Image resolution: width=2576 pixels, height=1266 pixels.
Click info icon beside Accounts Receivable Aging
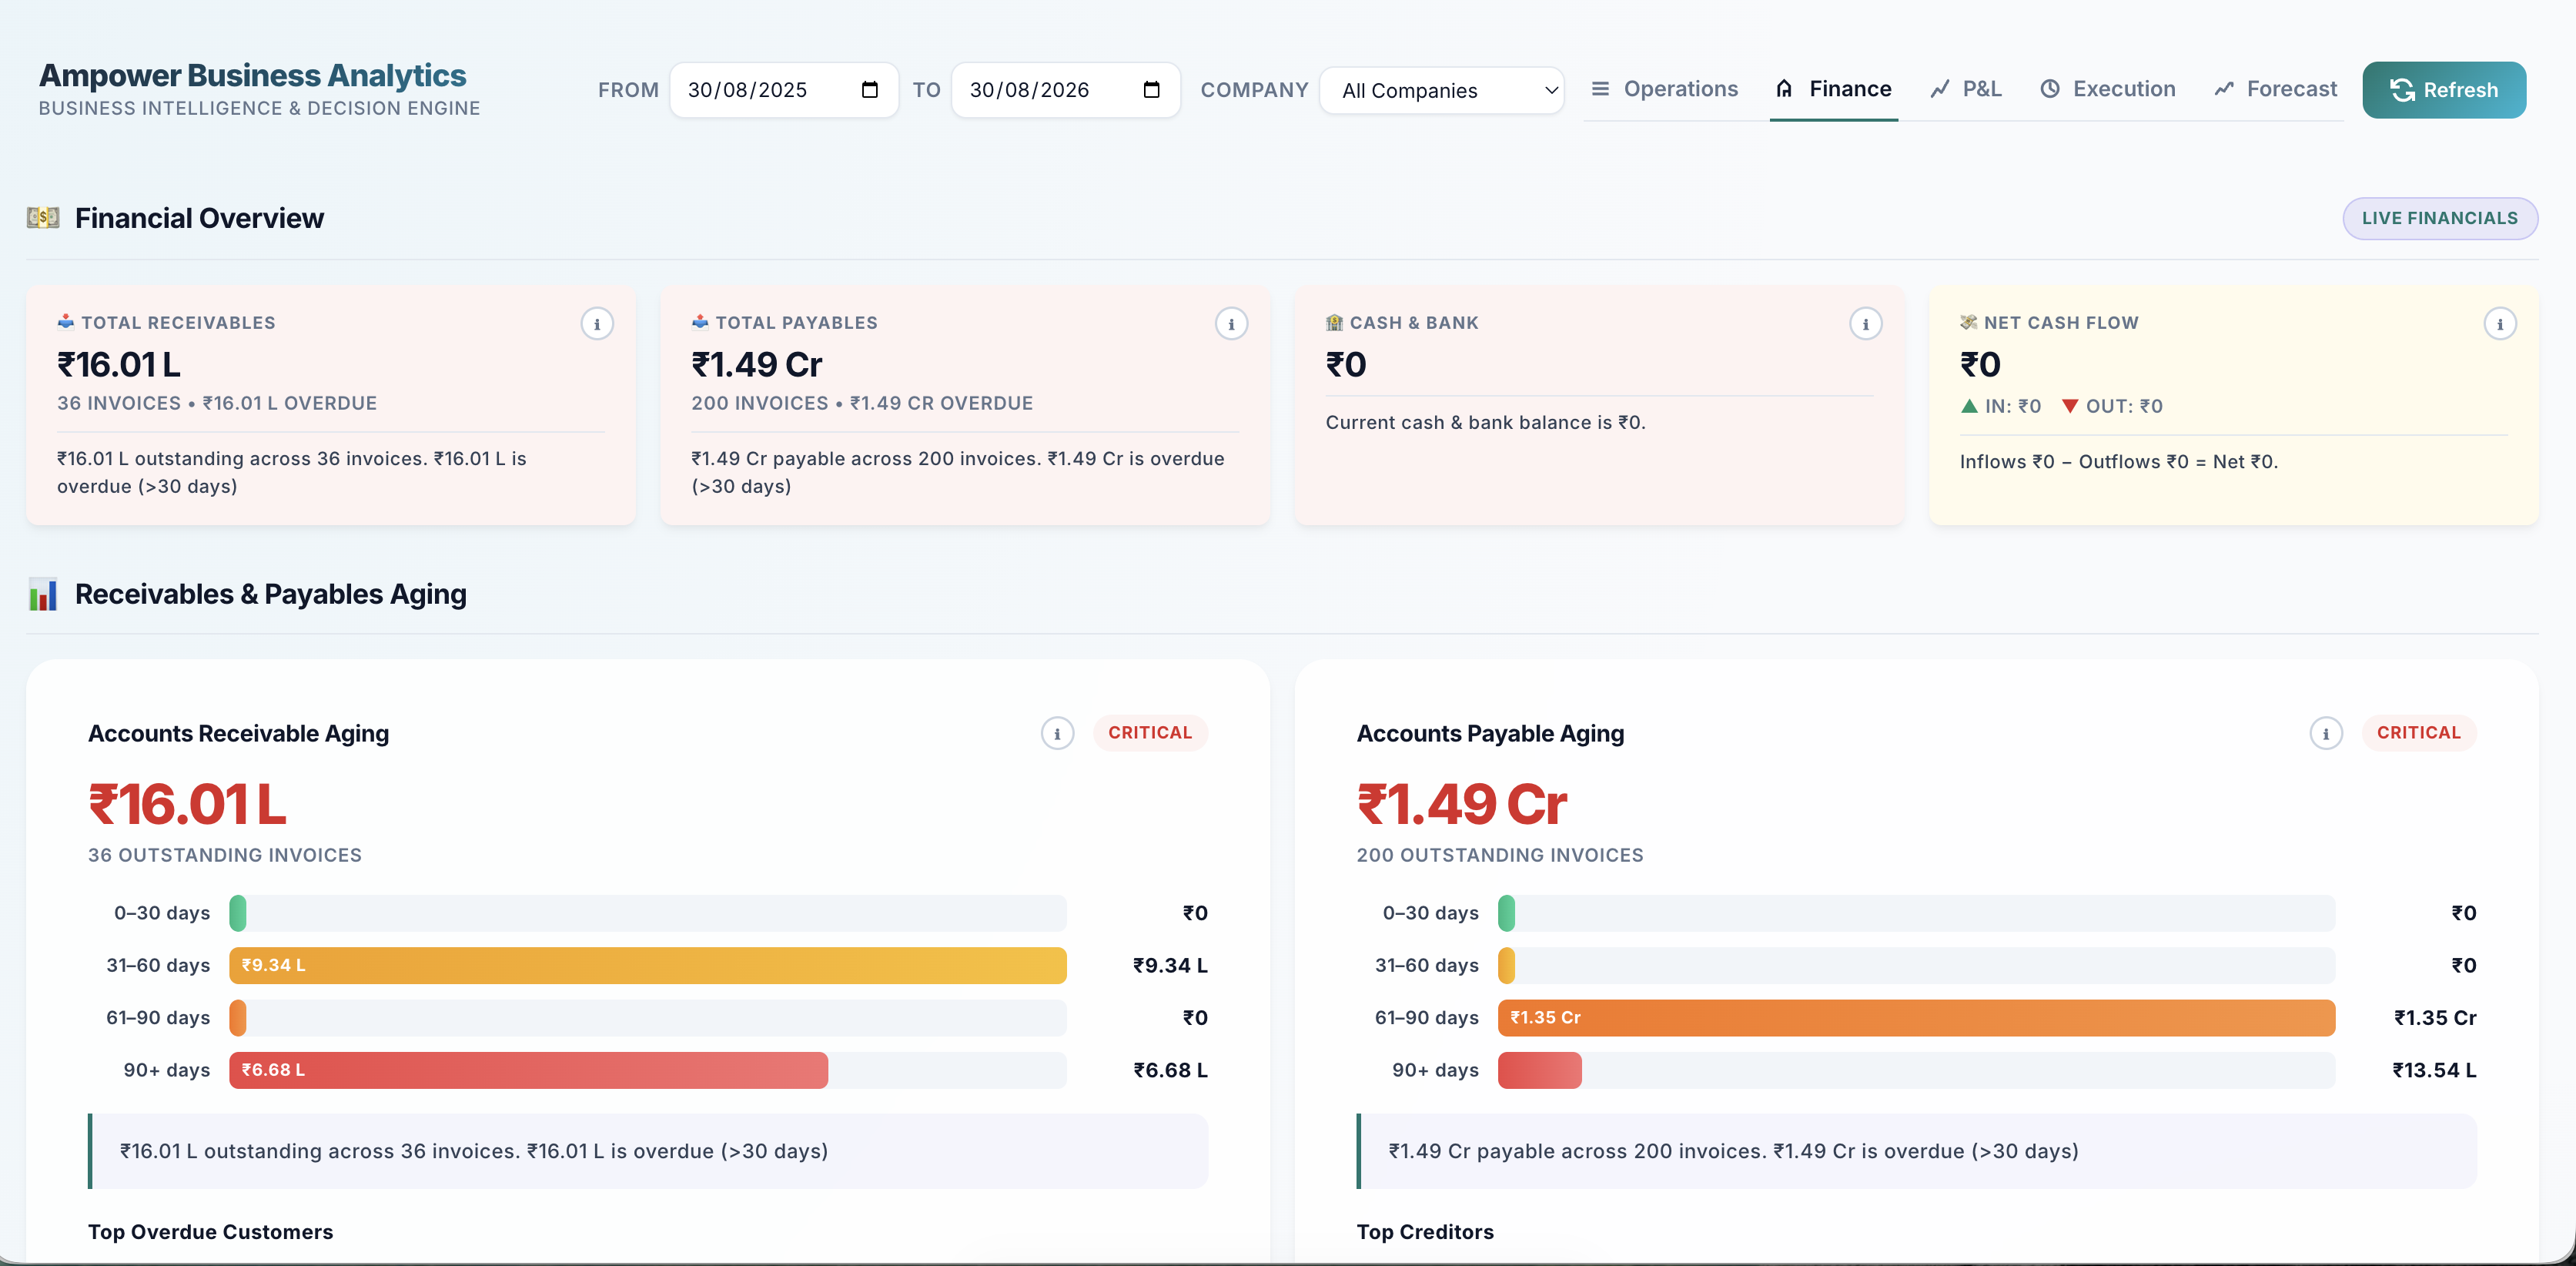(x=1057, y=733)
